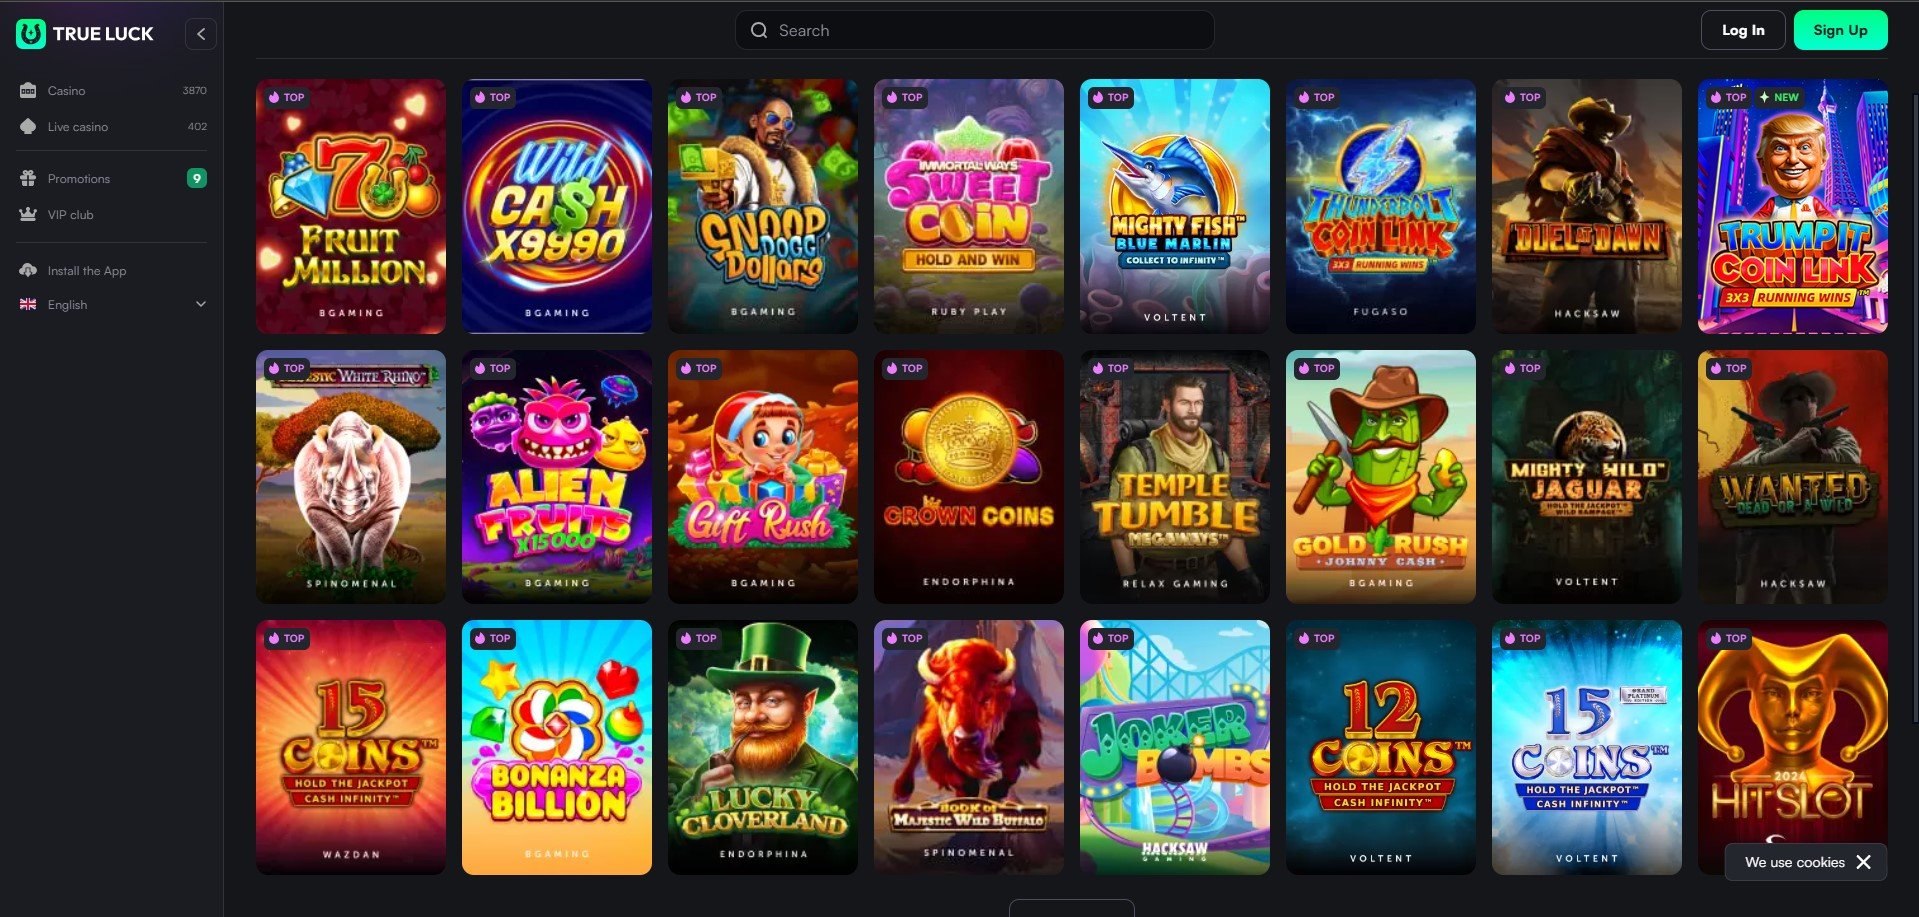Collapse the sidebar with the arrow button
This screenshot has height=917, width=1919.
tap(201, 34)
